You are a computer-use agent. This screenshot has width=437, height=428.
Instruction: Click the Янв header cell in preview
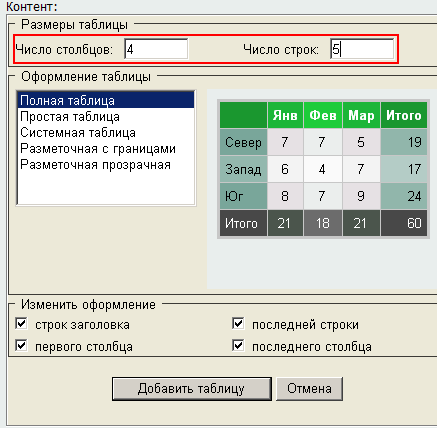pyautogui.click(x=285, y=115)
